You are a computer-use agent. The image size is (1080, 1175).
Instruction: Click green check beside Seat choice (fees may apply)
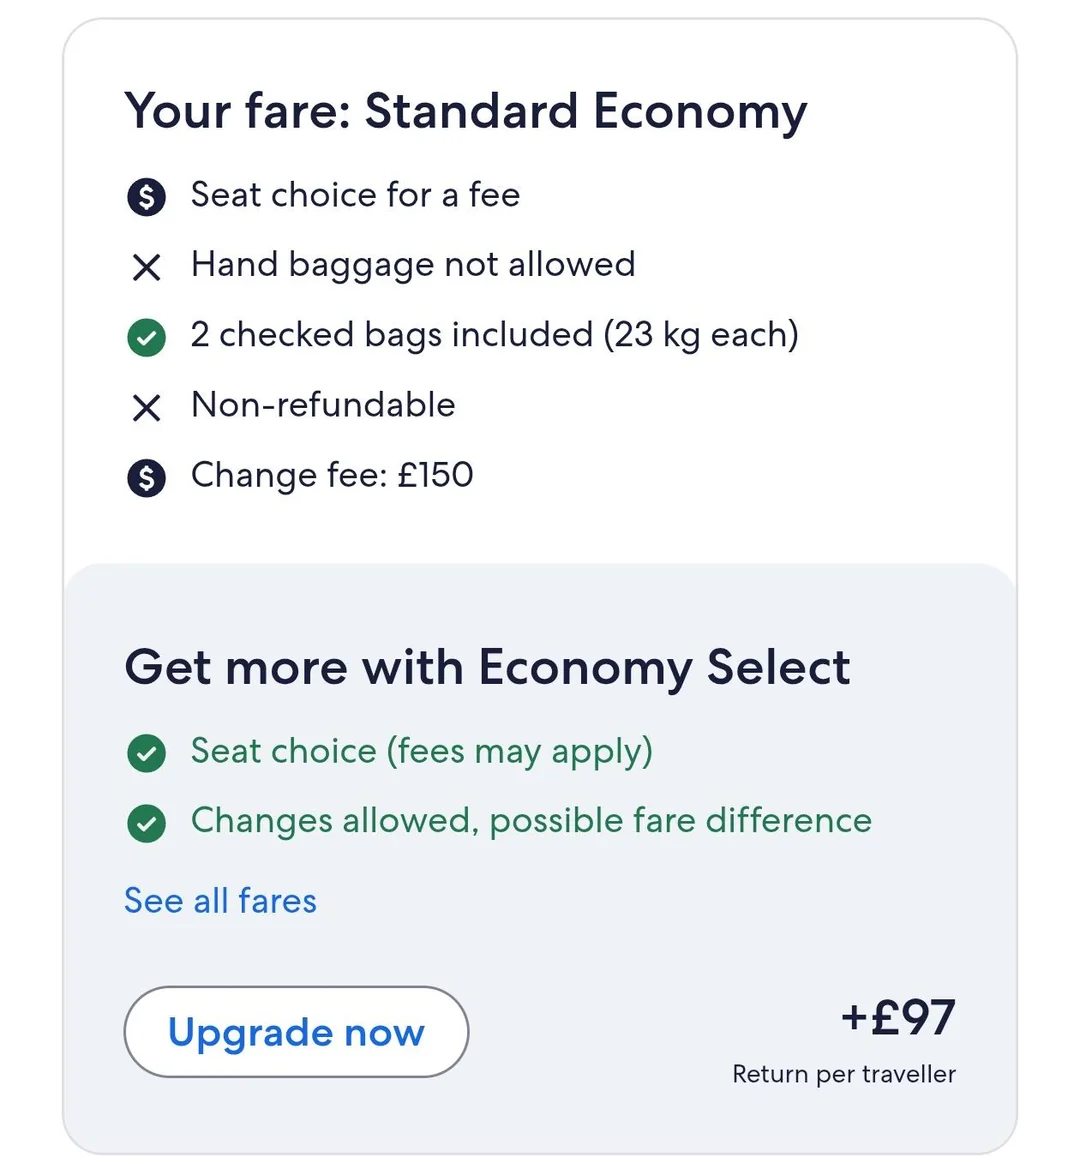pos(146,753)
